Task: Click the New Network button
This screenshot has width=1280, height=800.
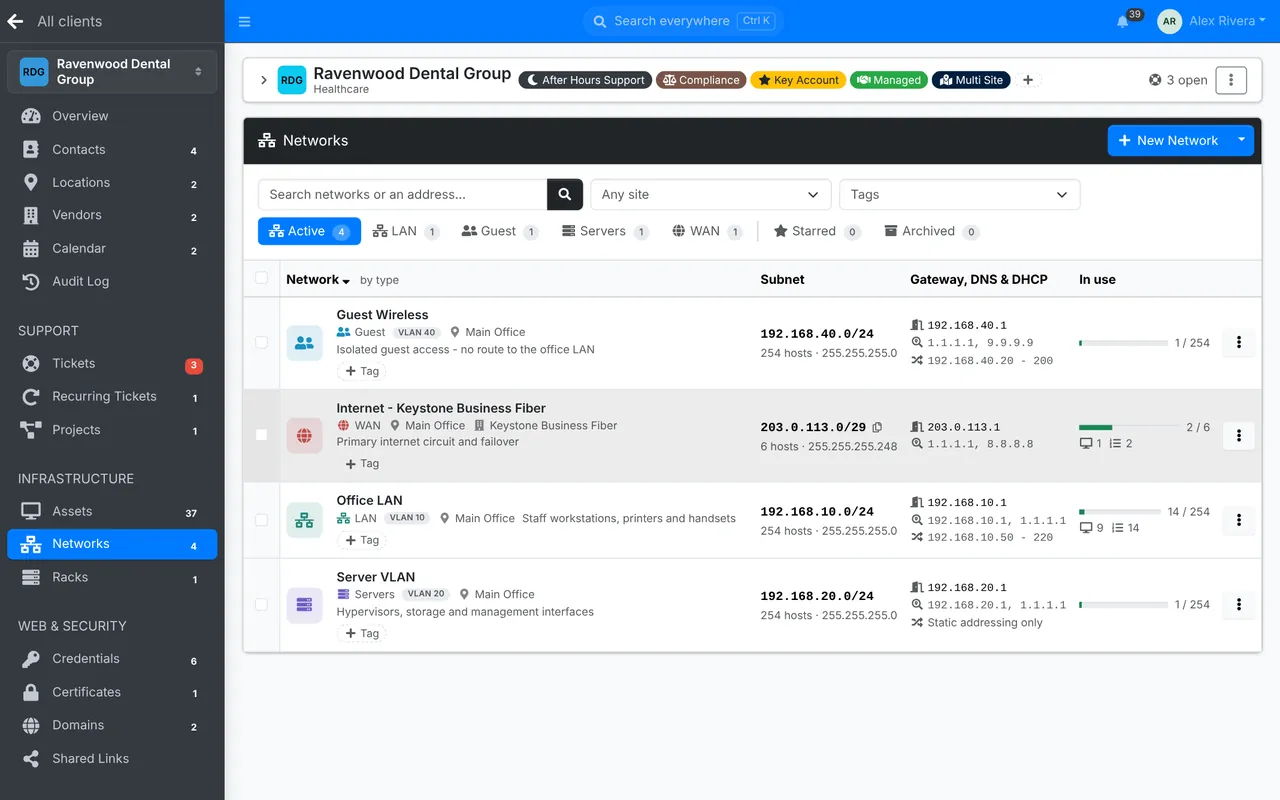Action: 1169,140
